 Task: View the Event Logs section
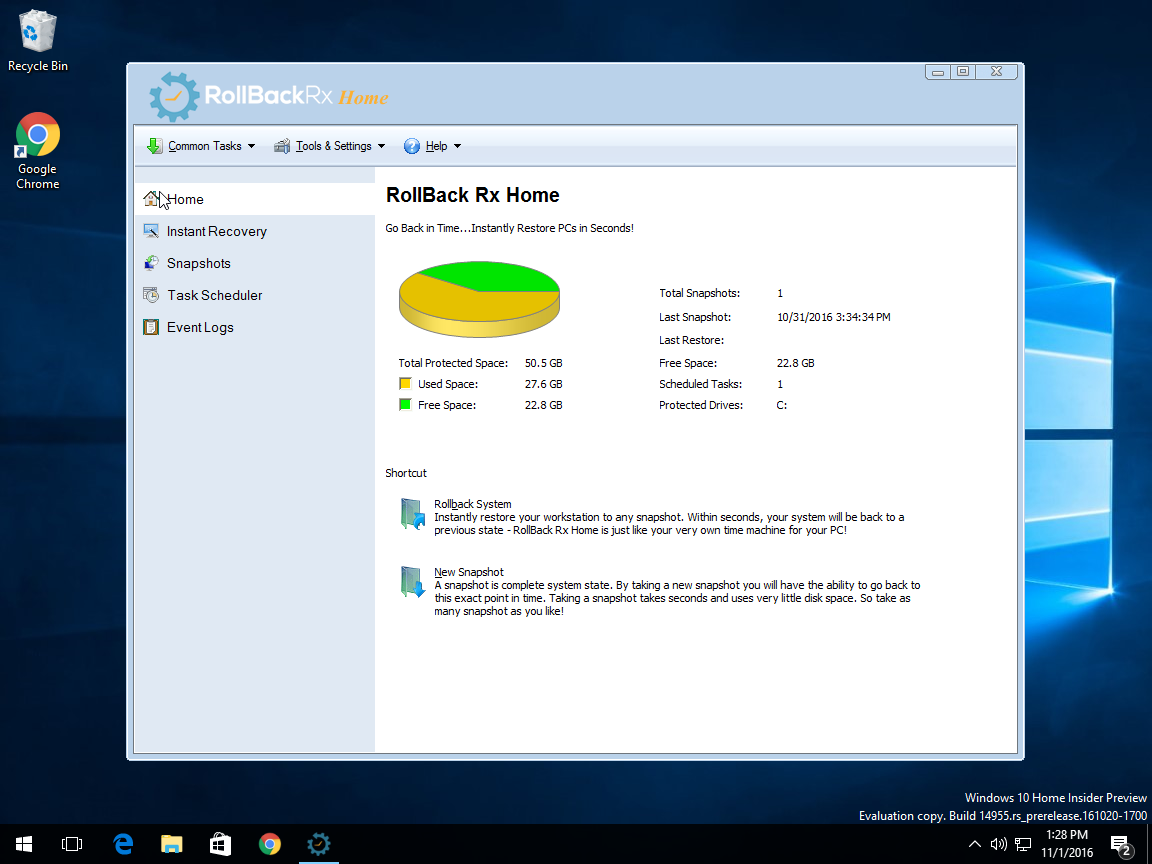coord(255,327)
